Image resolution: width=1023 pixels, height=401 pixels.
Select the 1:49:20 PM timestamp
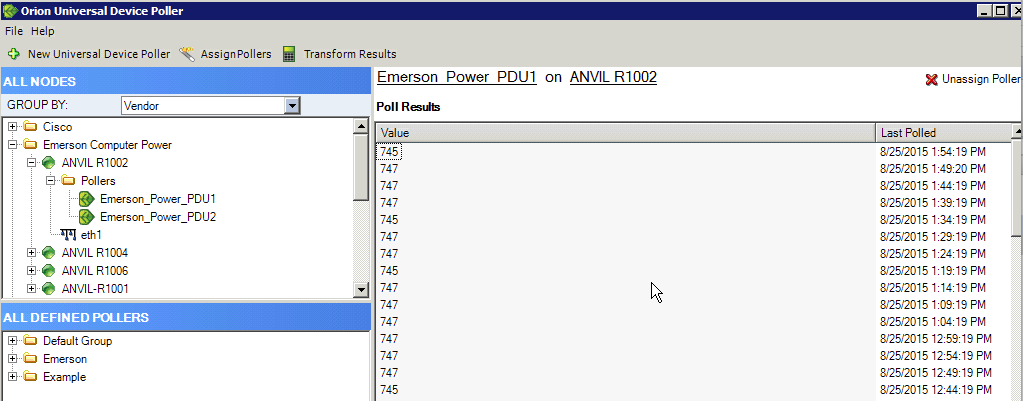pyautogui.click(x=932, y=169)
